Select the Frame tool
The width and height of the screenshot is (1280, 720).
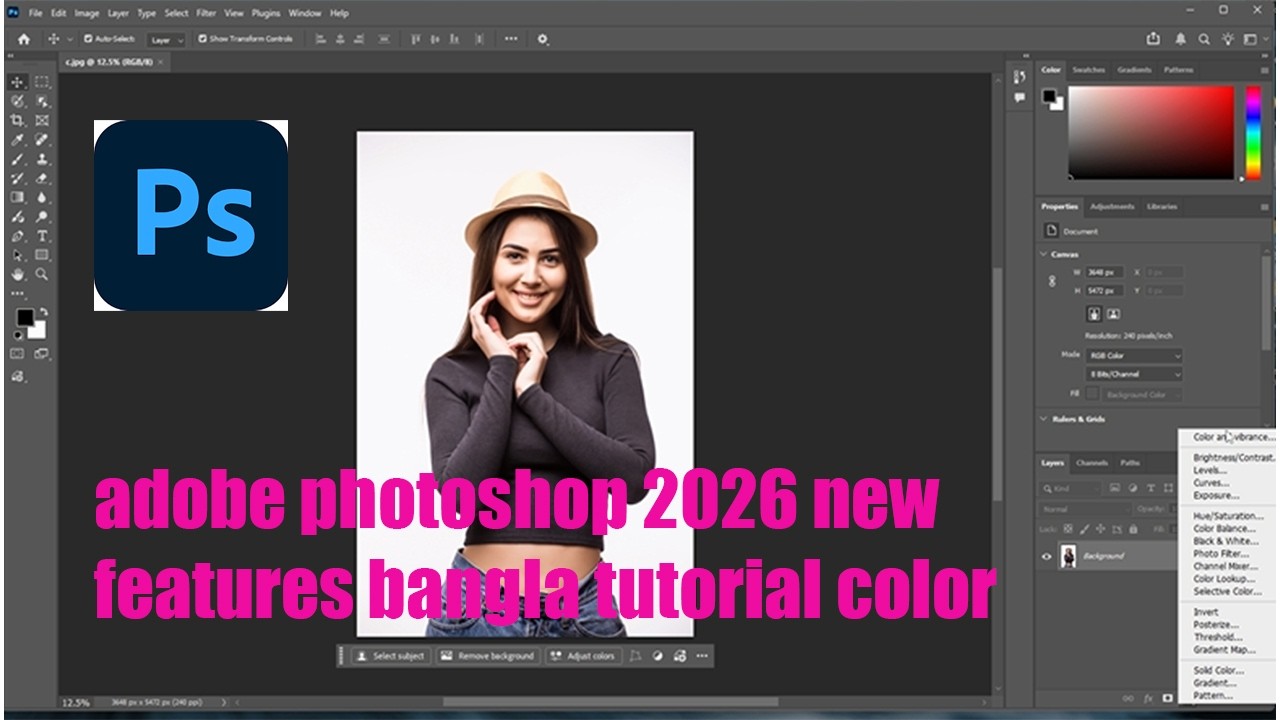[42, 120]
